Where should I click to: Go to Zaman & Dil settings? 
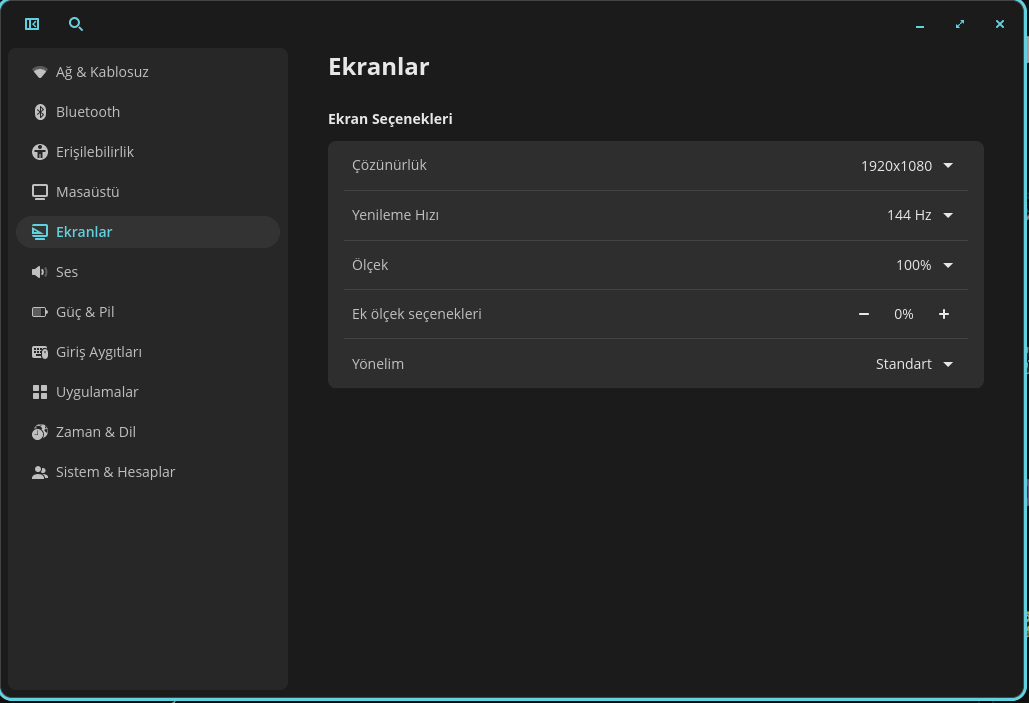(148, 433)
